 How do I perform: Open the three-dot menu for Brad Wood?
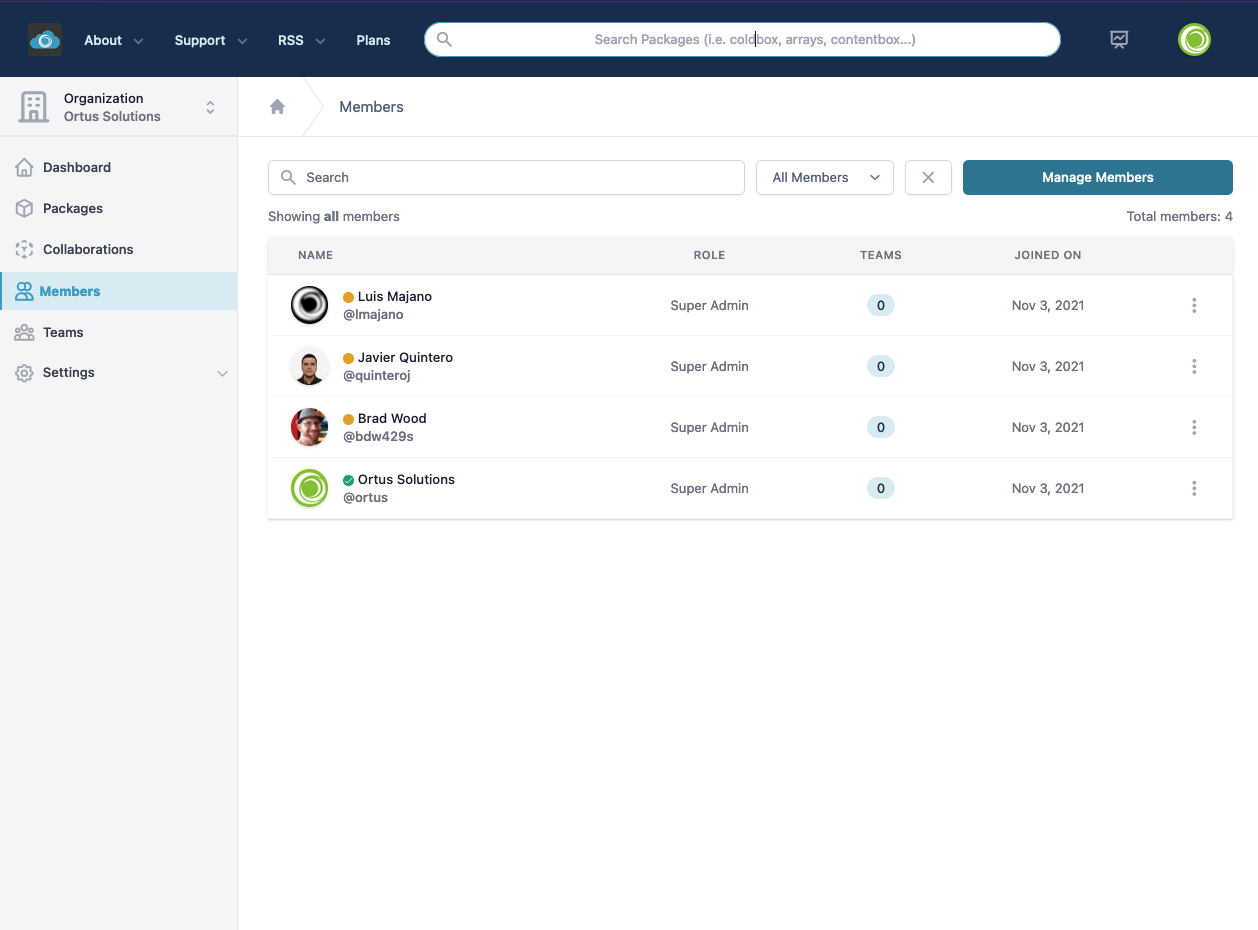[x=1194, y=428]
